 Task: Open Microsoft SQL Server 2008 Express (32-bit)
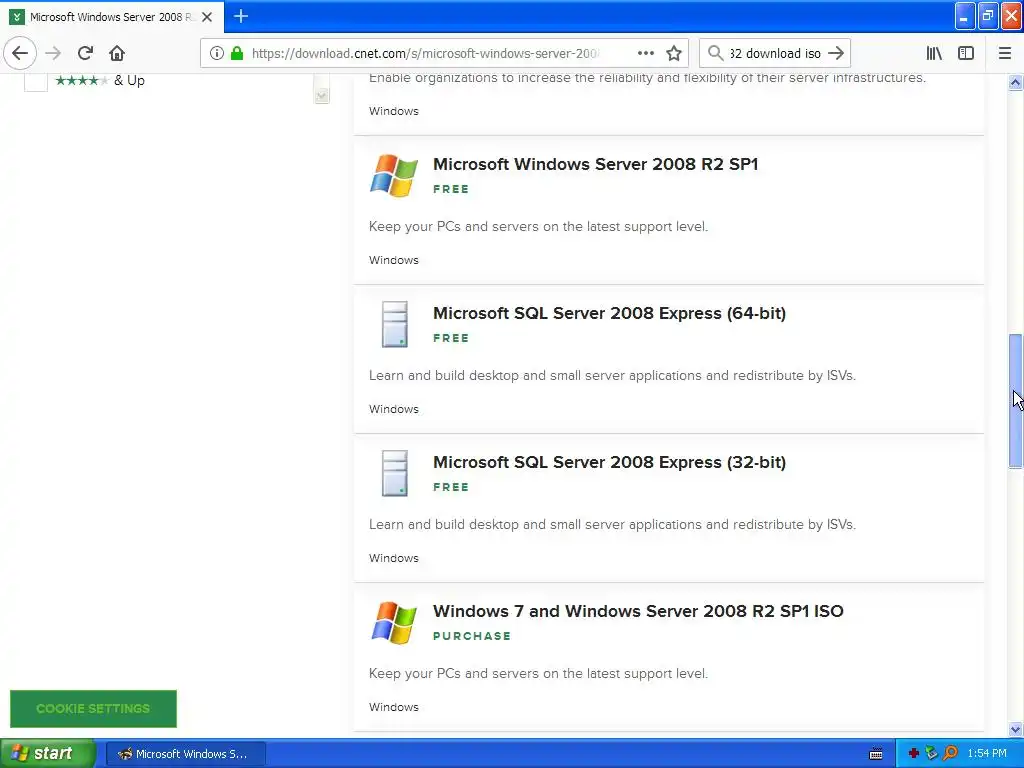coord(609,462)
